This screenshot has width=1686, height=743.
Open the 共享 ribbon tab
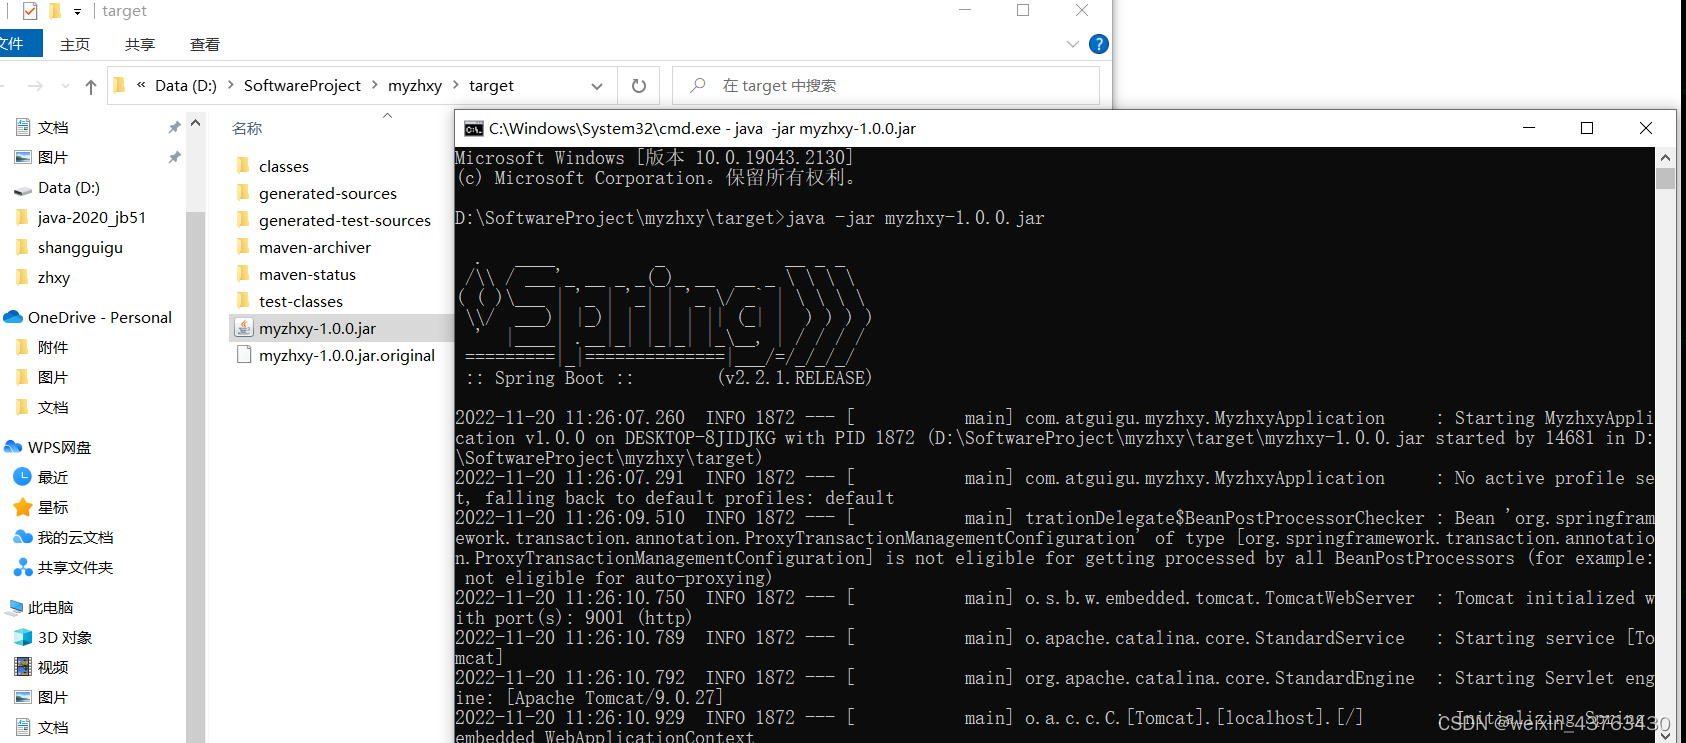pos(140,44)
